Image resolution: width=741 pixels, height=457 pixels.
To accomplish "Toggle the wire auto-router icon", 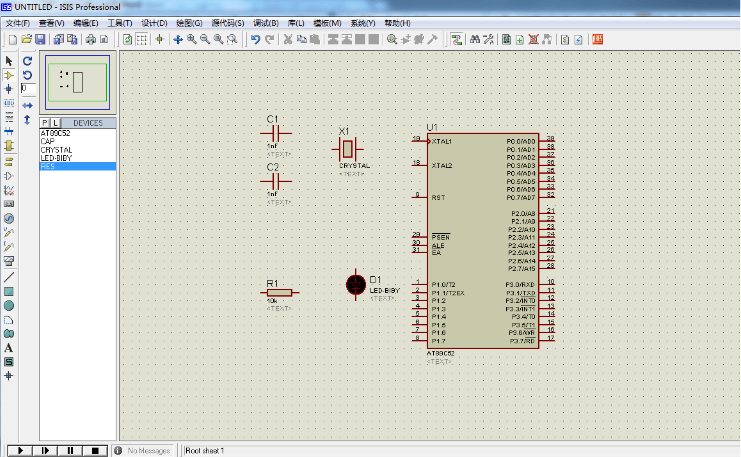I will 456,39.
